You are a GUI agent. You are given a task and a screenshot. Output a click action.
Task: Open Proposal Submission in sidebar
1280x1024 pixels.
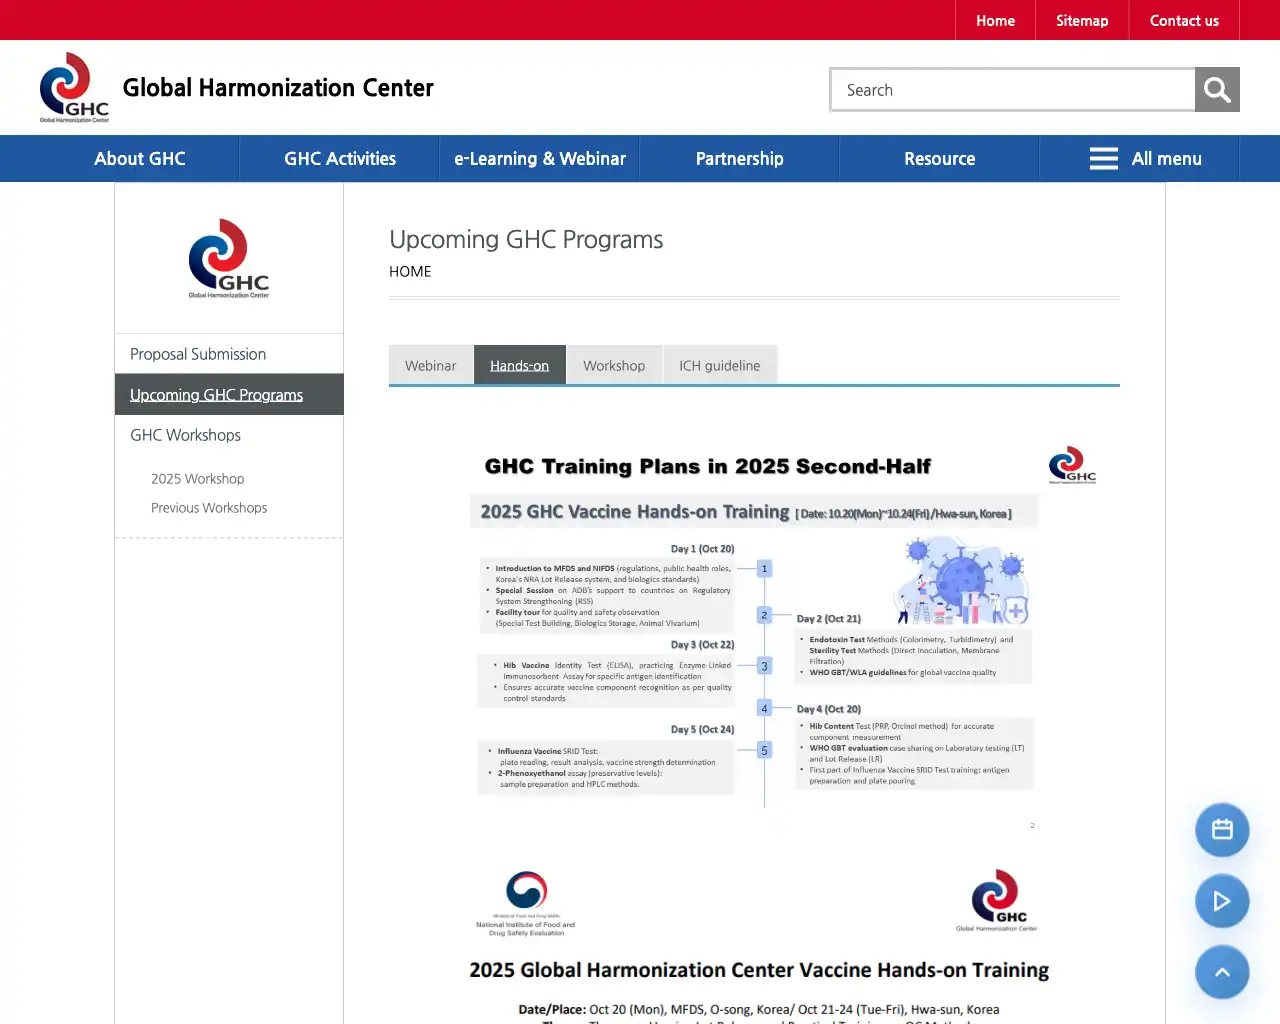[x=198, y=354]
